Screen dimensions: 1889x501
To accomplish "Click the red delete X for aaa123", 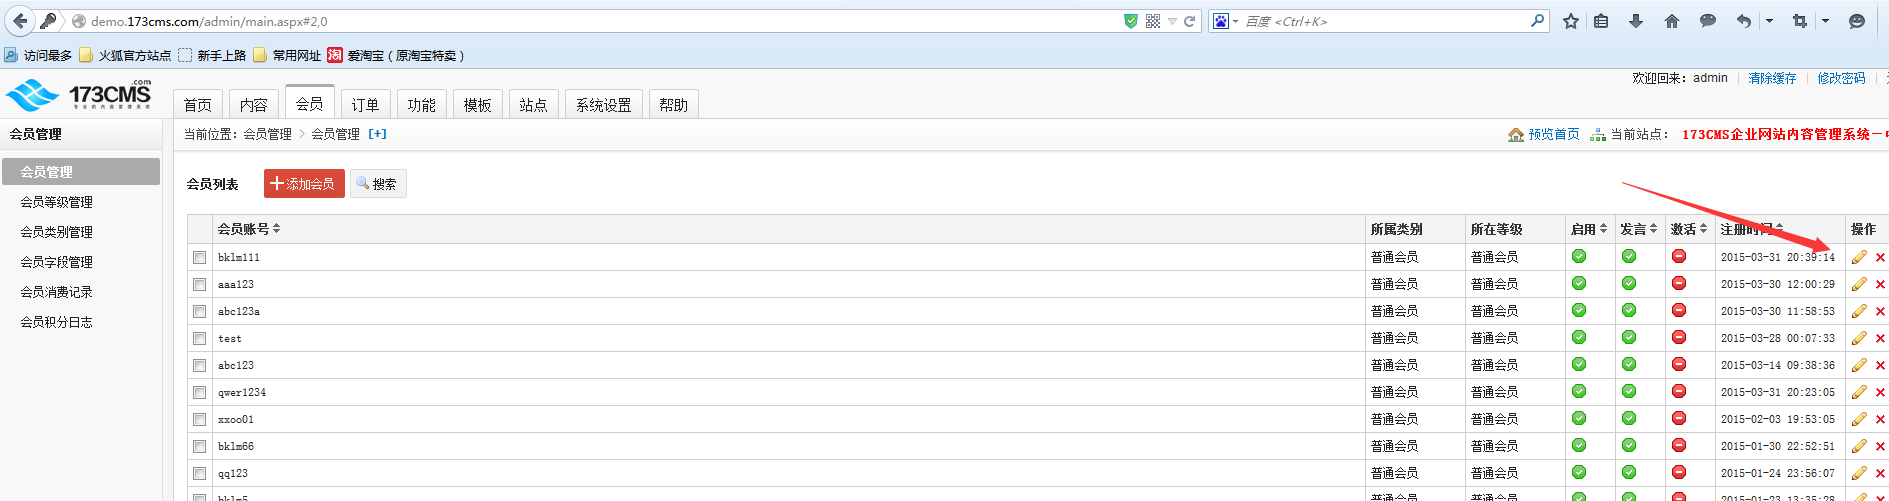I will 1880,285.
